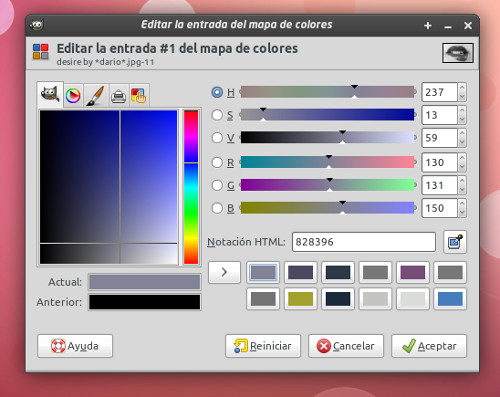Click the red field showing 130
The image size is (500, 397).
439,162
